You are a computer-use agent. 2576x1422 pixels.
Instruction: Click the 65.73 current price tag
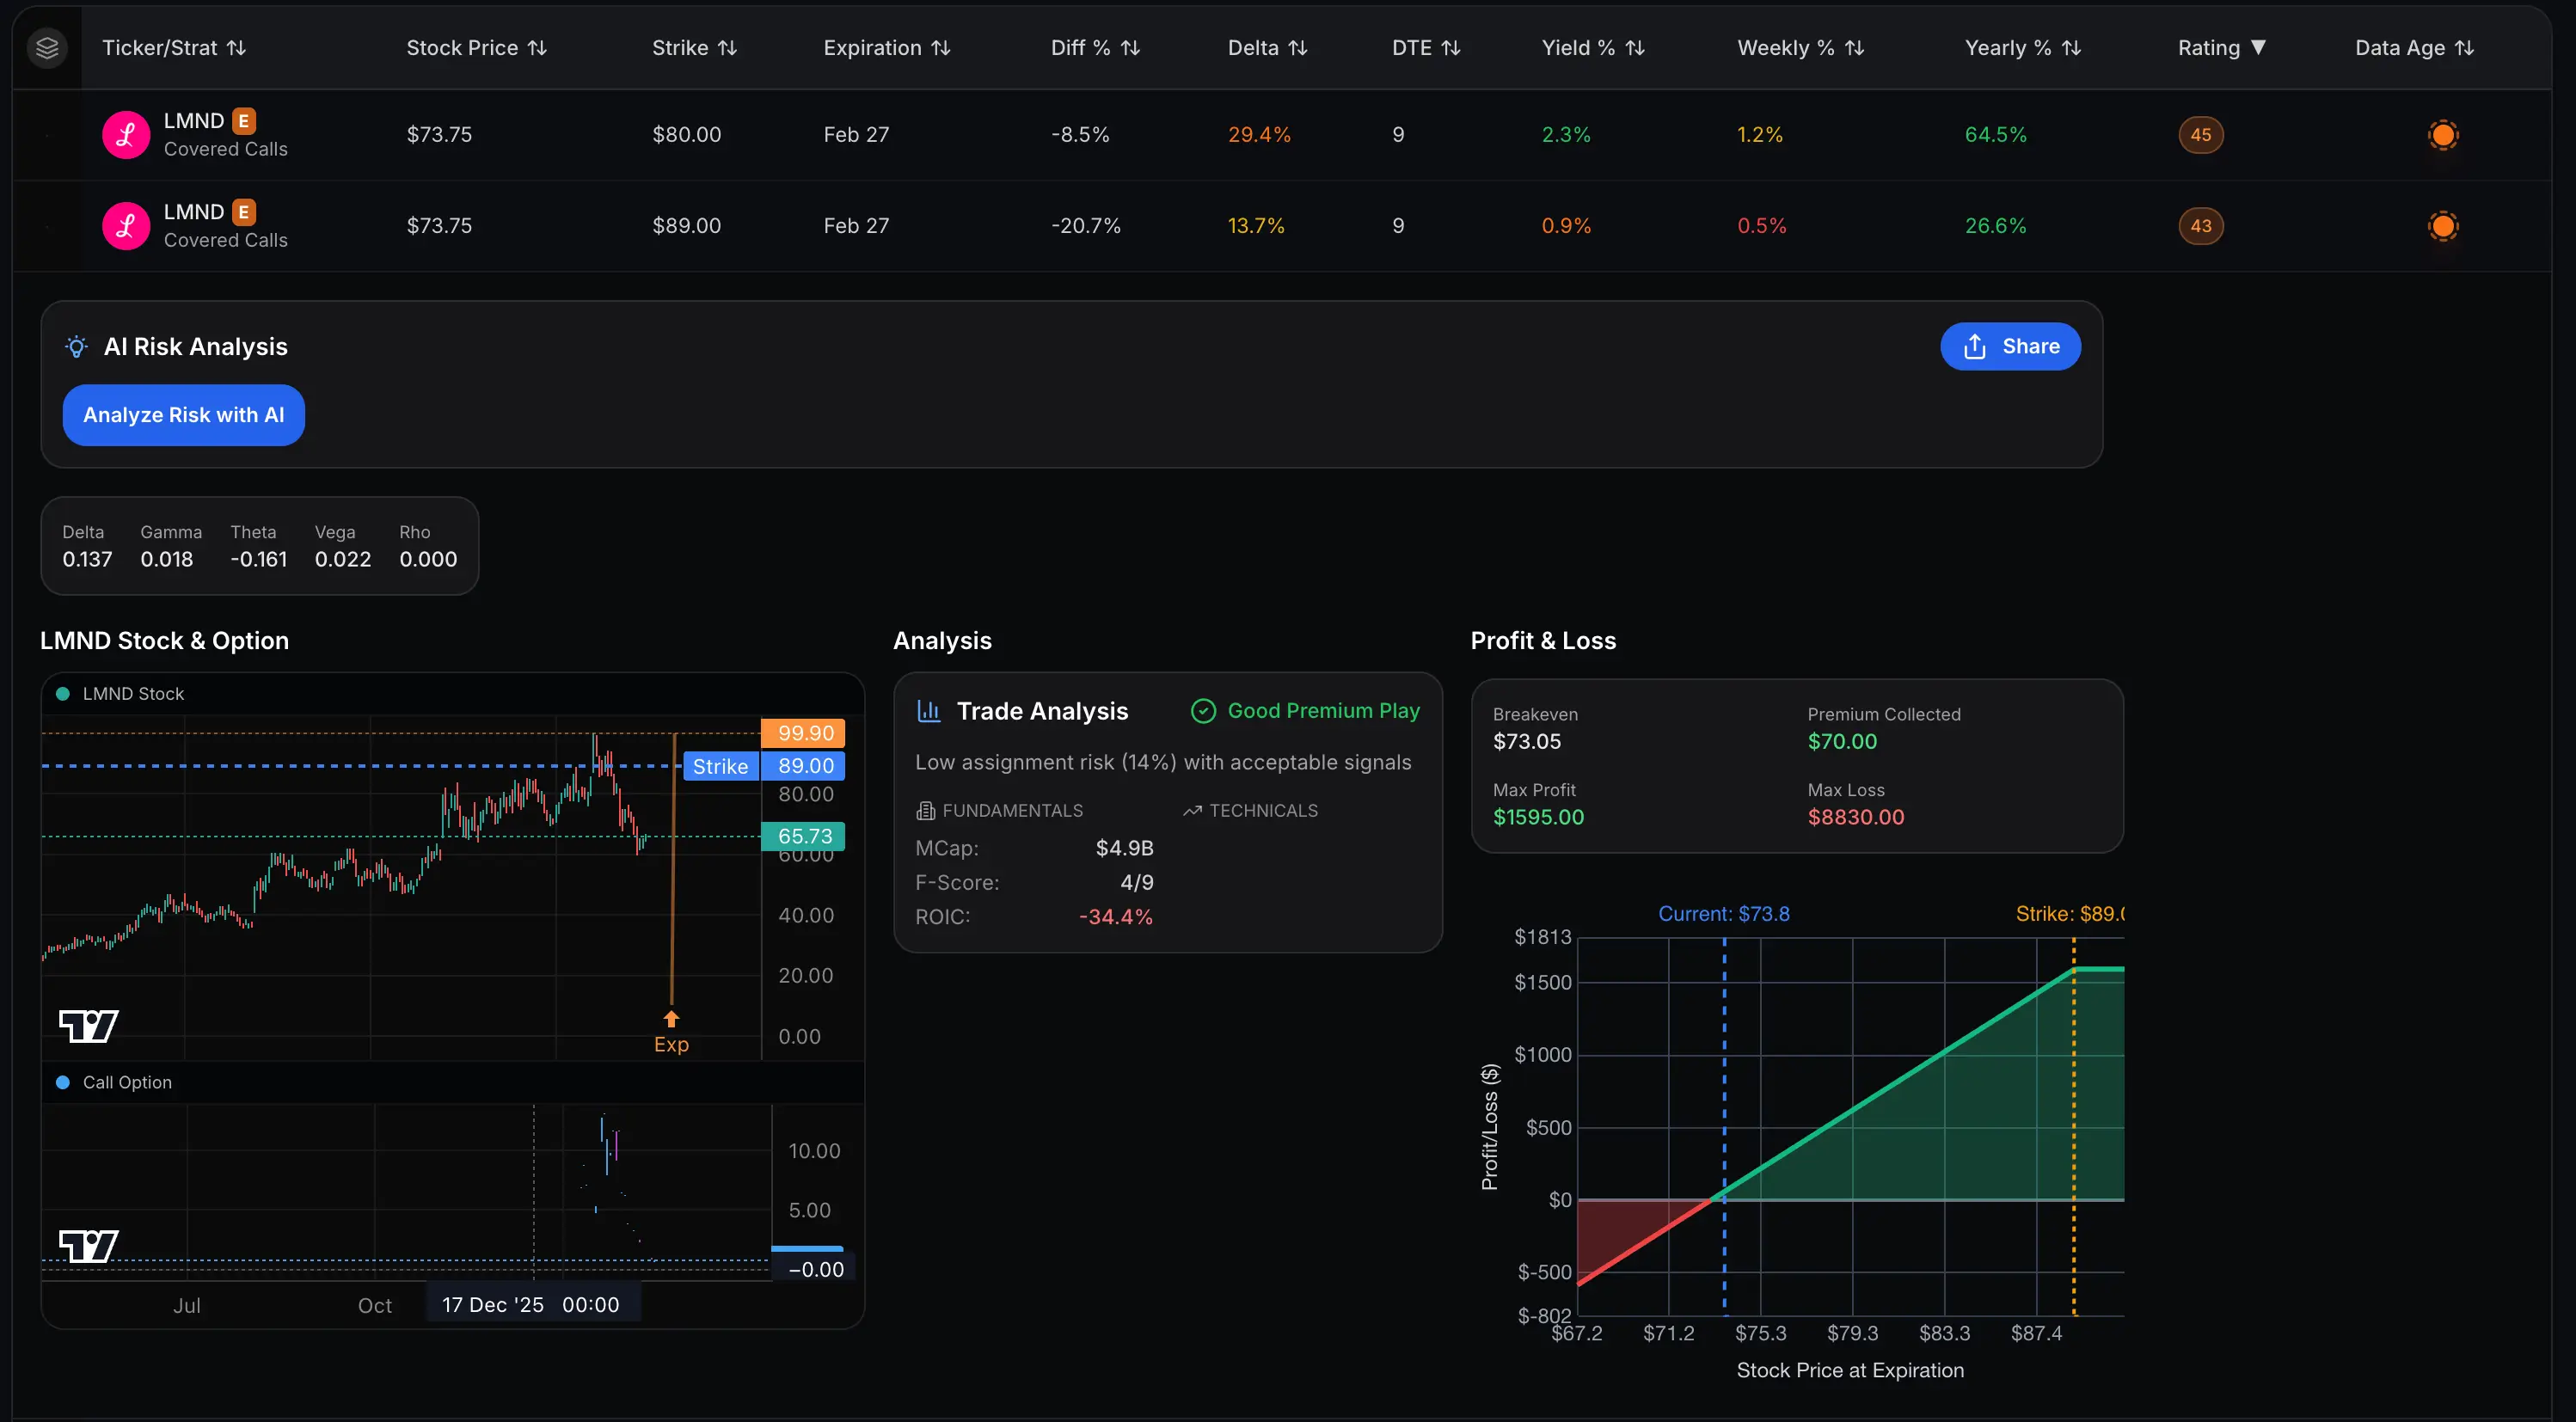tap(805, 836)
